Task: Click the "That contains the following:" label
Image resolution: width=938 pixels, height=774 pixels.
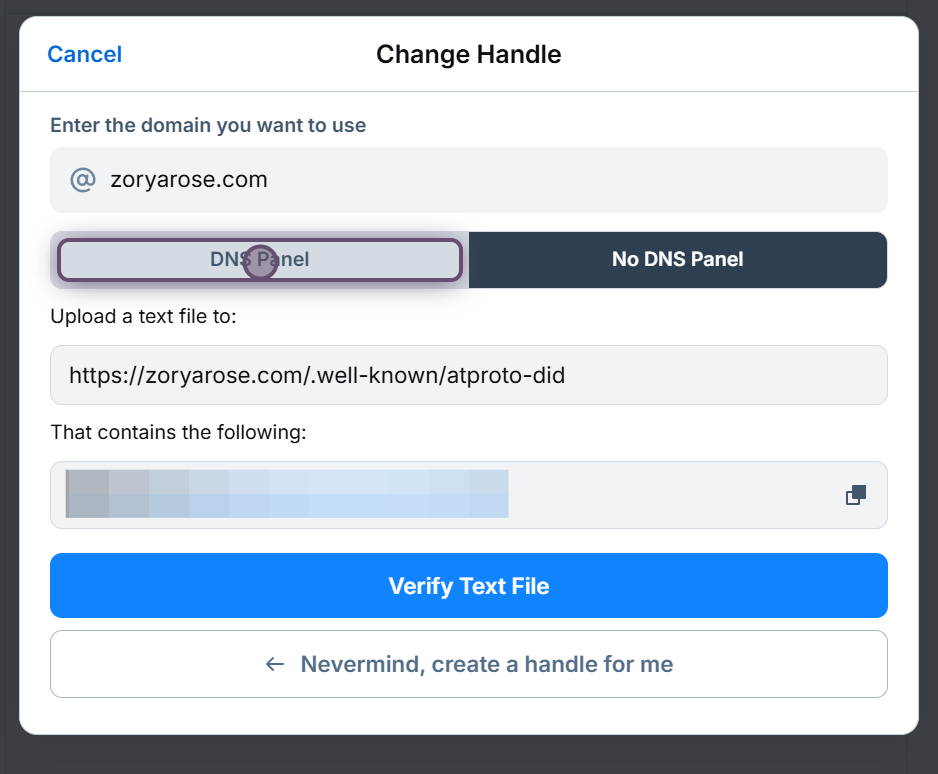Action: click(x=178, y=433)
